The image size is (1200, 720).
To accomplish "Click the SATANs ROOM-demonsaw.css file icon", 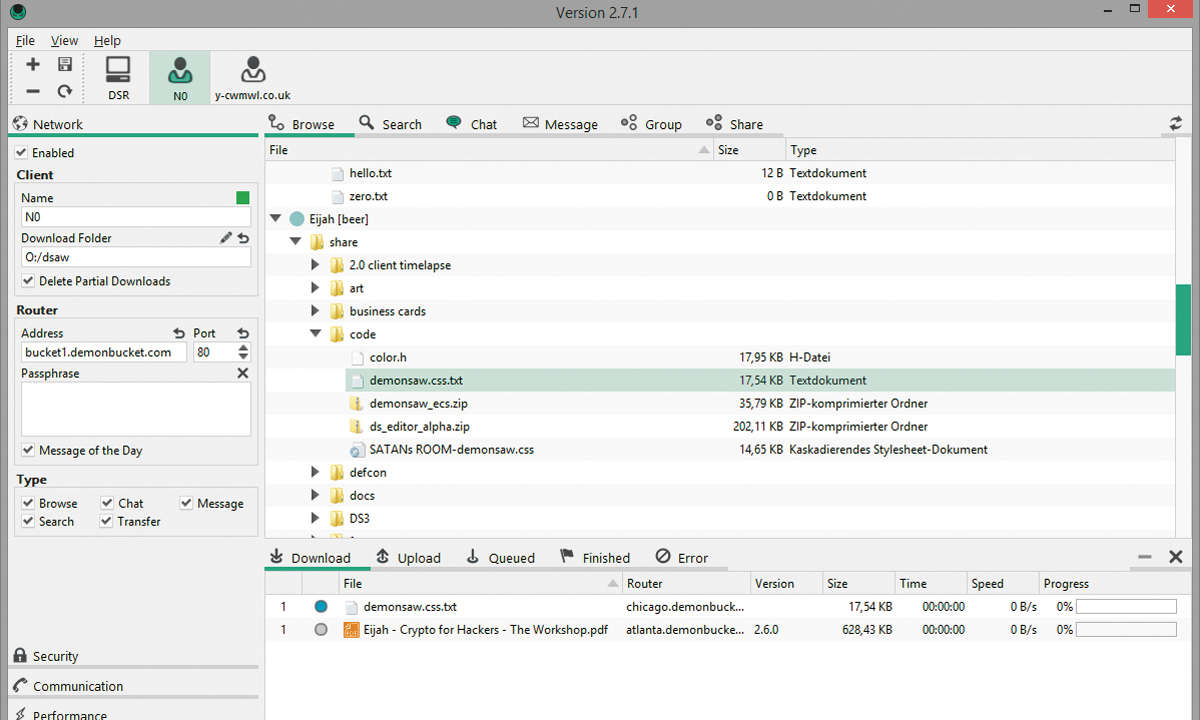I will [357, 449].
